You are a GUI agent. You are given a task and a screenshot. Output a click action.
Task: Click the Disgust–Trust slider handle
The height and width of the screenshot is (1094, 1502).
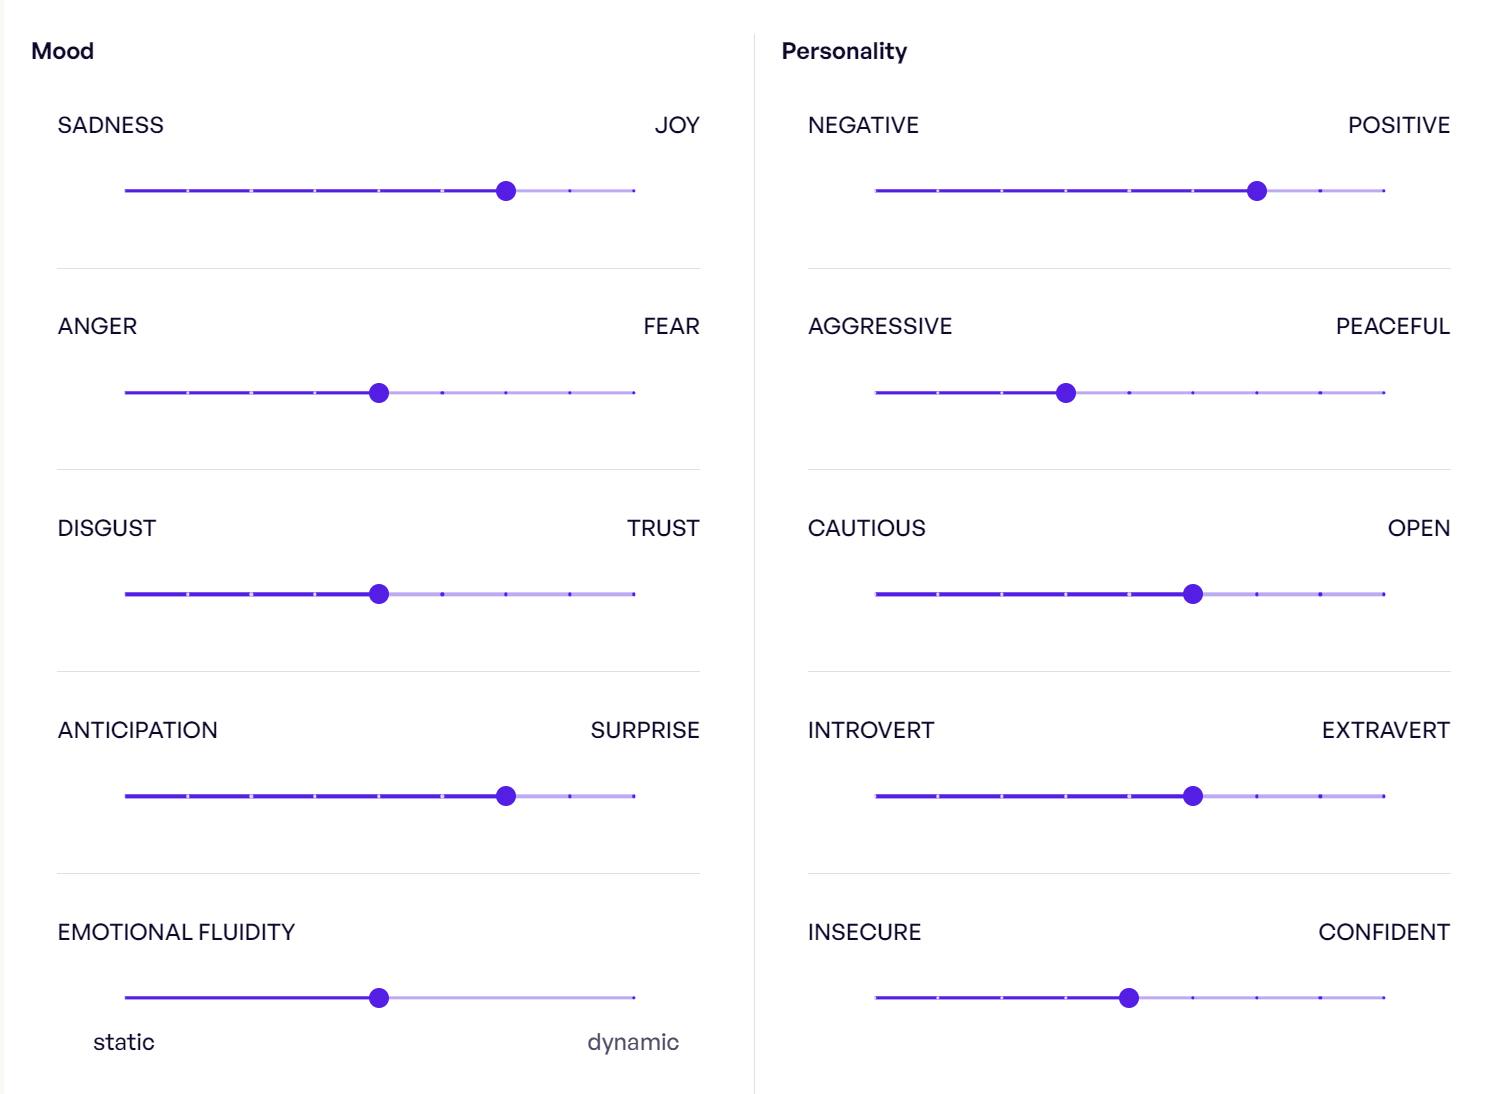(x=379, y=594)
